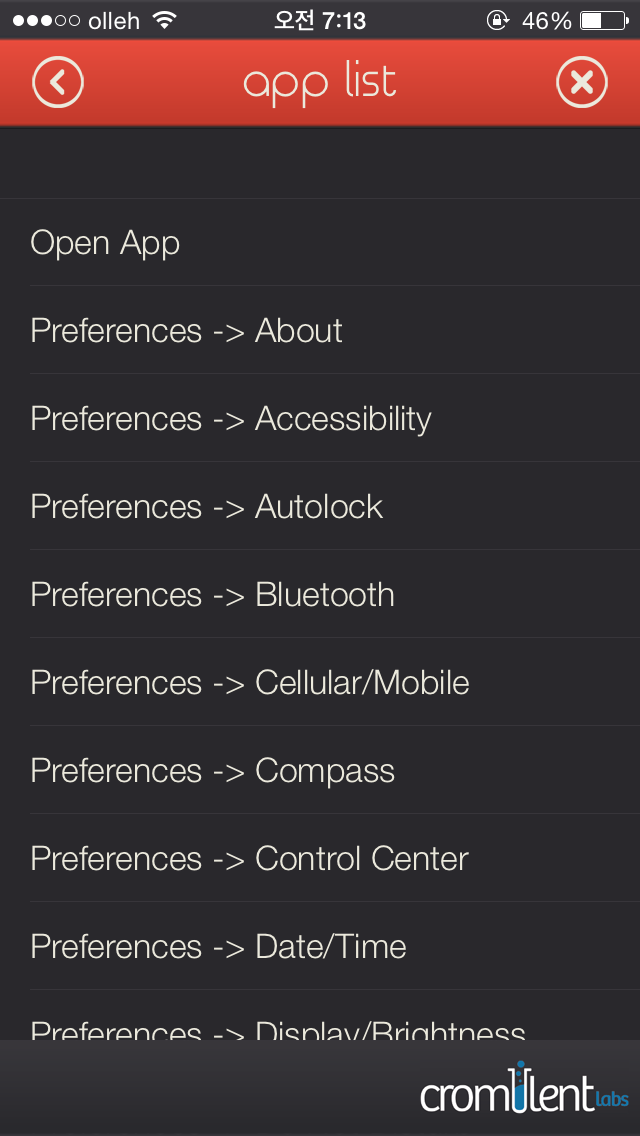Choose Preferences -> Date/Time
Image resolution: width=640 pixels, height=1136 pixels.
(320, 945)
